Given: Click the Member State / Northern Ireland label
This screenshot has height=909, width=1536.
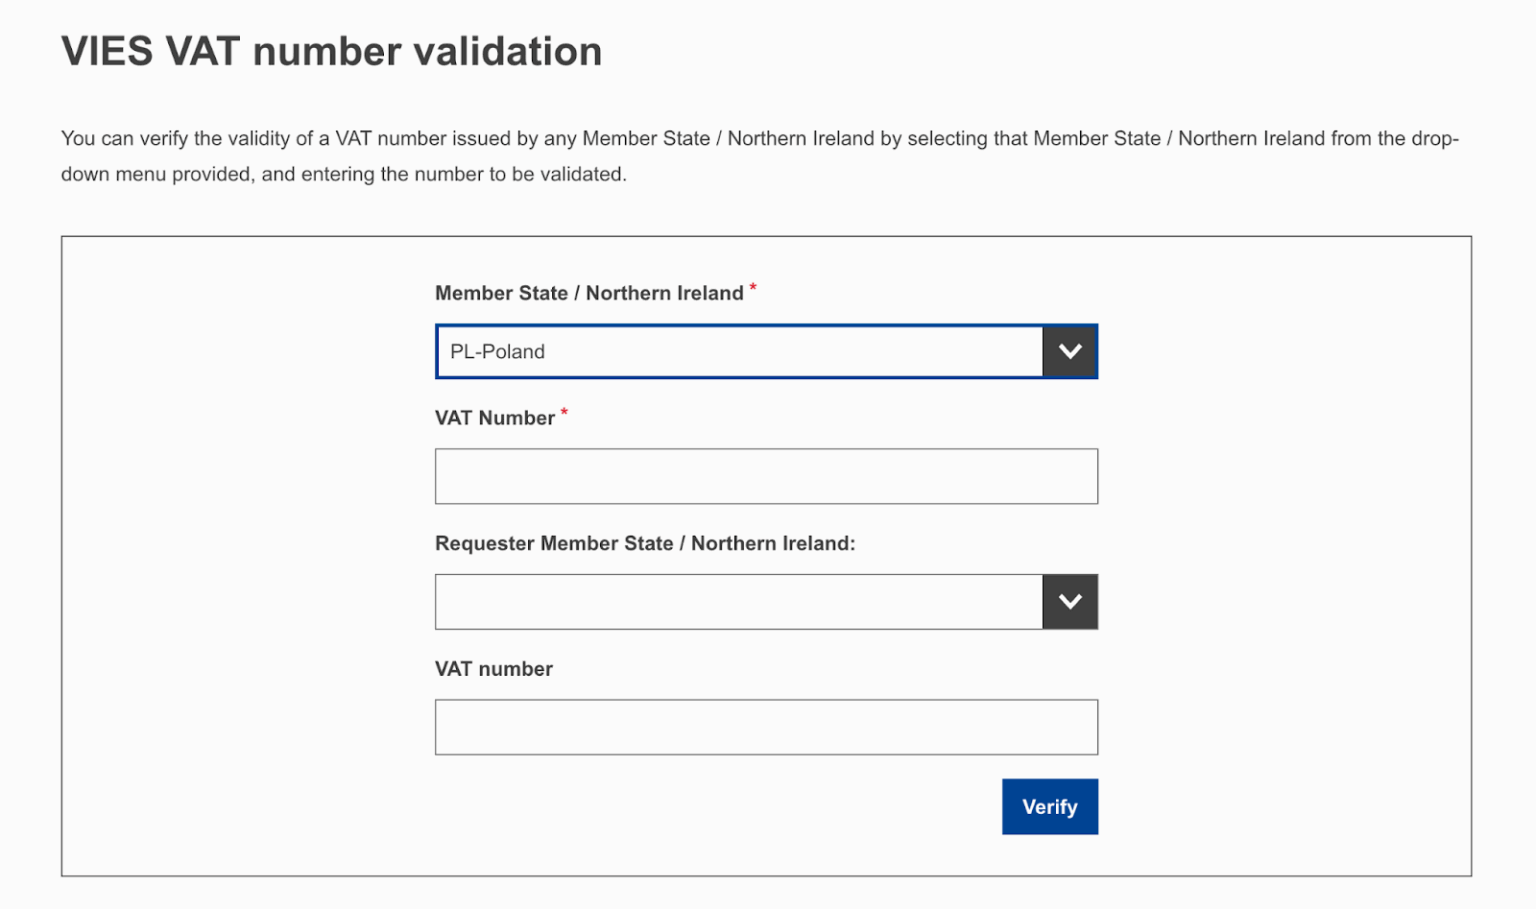Looking at the screenshot, I should pyautogui.click(x=590, y=292).
